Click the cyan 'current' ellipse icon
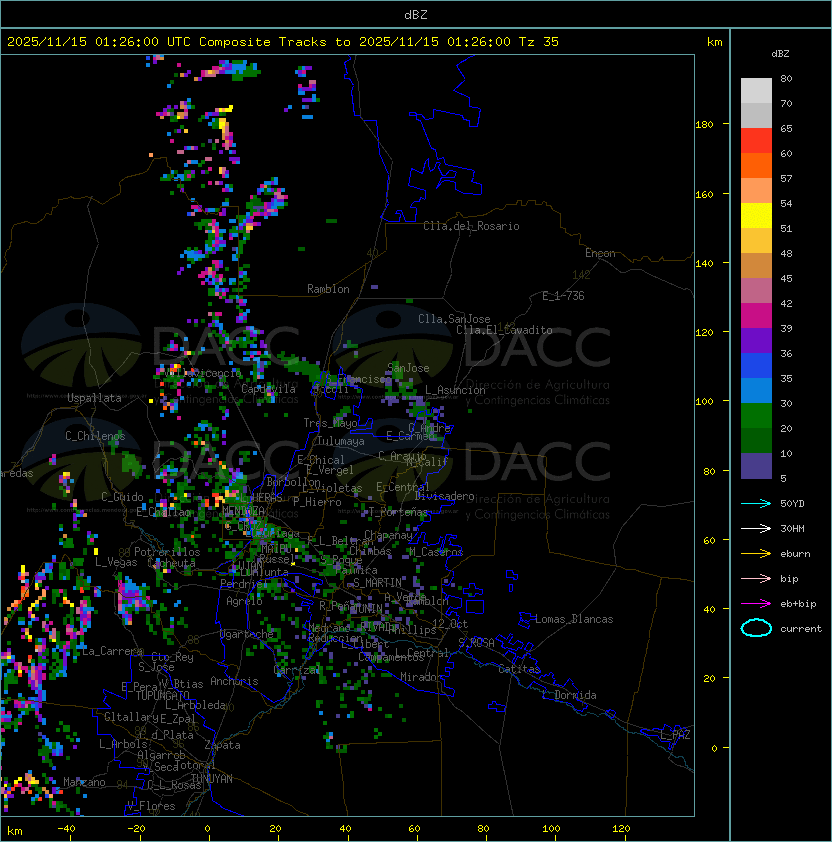 click(756, 628)
